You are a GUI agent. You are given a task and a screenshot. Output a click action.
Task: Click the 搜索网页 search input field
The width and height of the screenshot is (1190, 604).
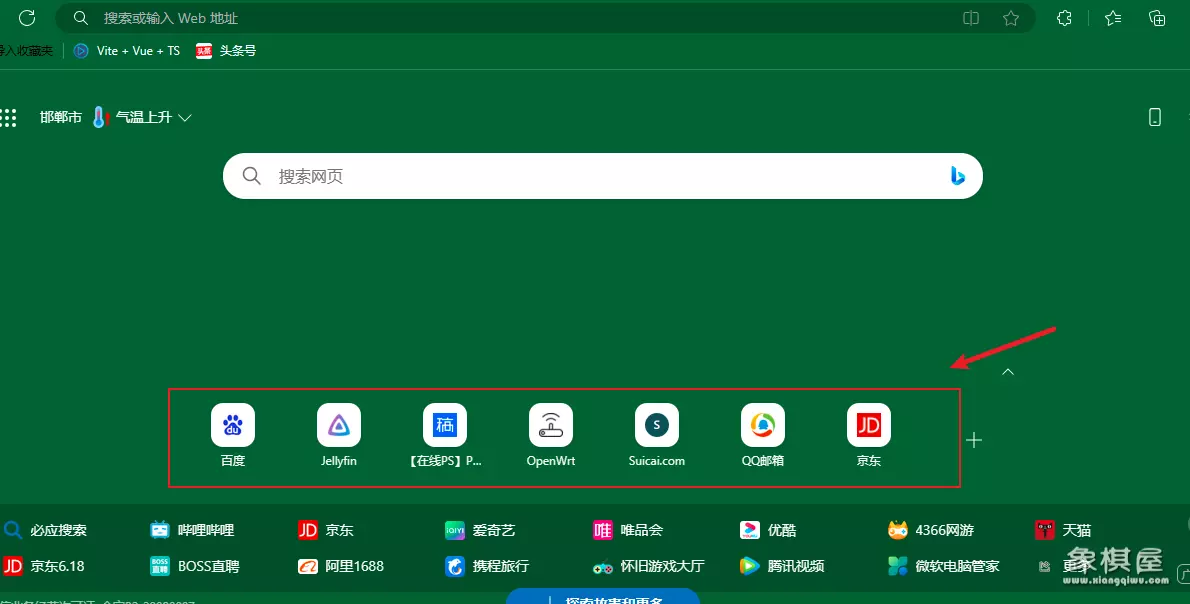pos(600,176)
